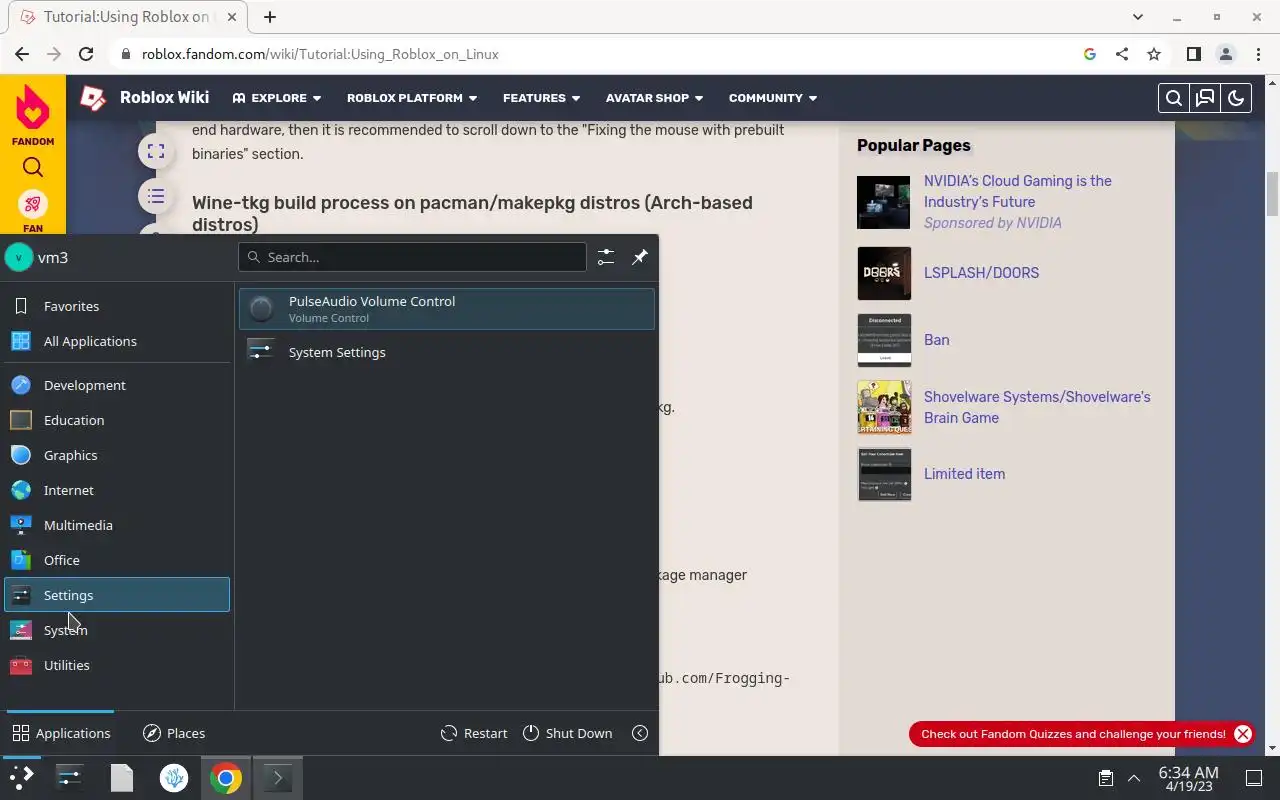The image size is (1280, 800).
Task: Open file manager from the taskbar
Action: coord(122,778)
